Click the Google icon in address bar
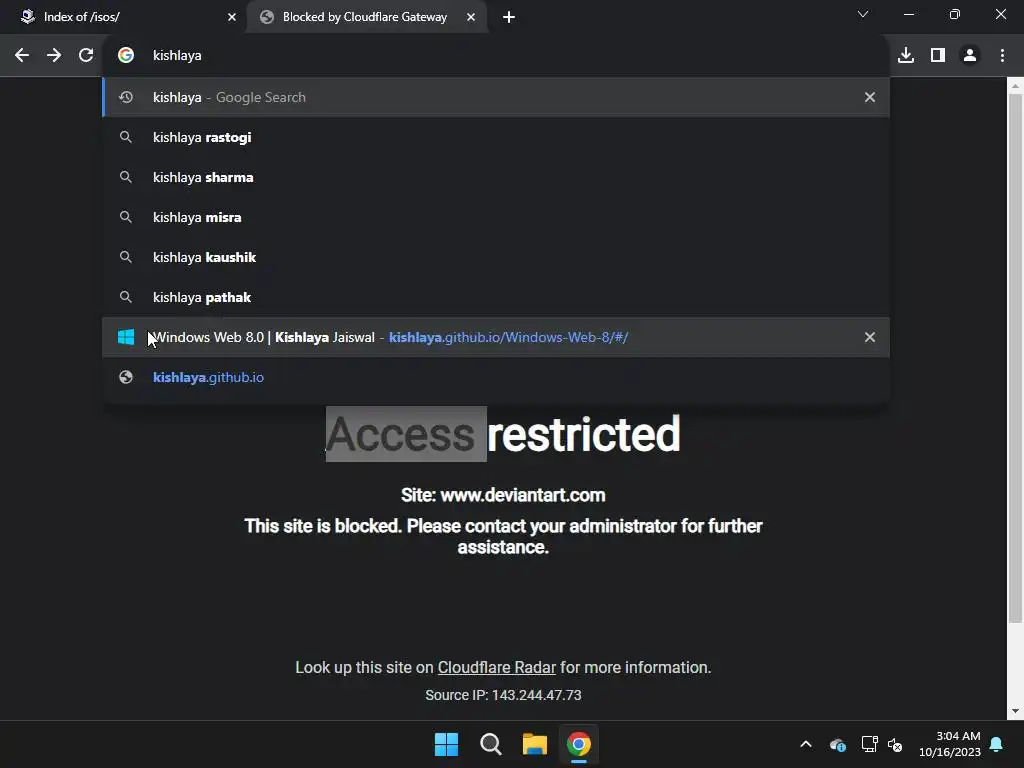1024x768 pixels. 126,56
